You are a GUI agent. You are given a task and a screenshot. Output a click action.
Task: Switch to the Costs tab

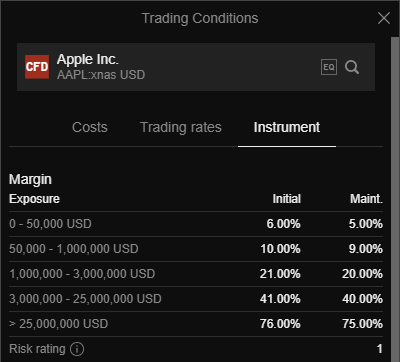coord(90,127)
